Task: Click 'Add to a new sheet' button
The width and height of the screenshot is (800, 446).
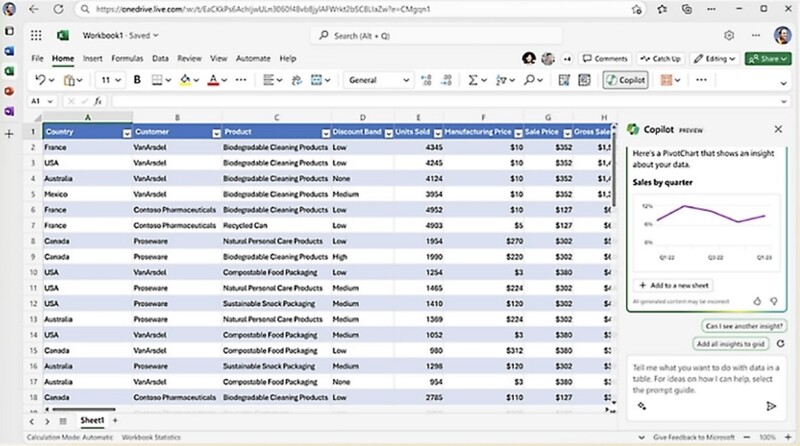Action: click(673, 285)
